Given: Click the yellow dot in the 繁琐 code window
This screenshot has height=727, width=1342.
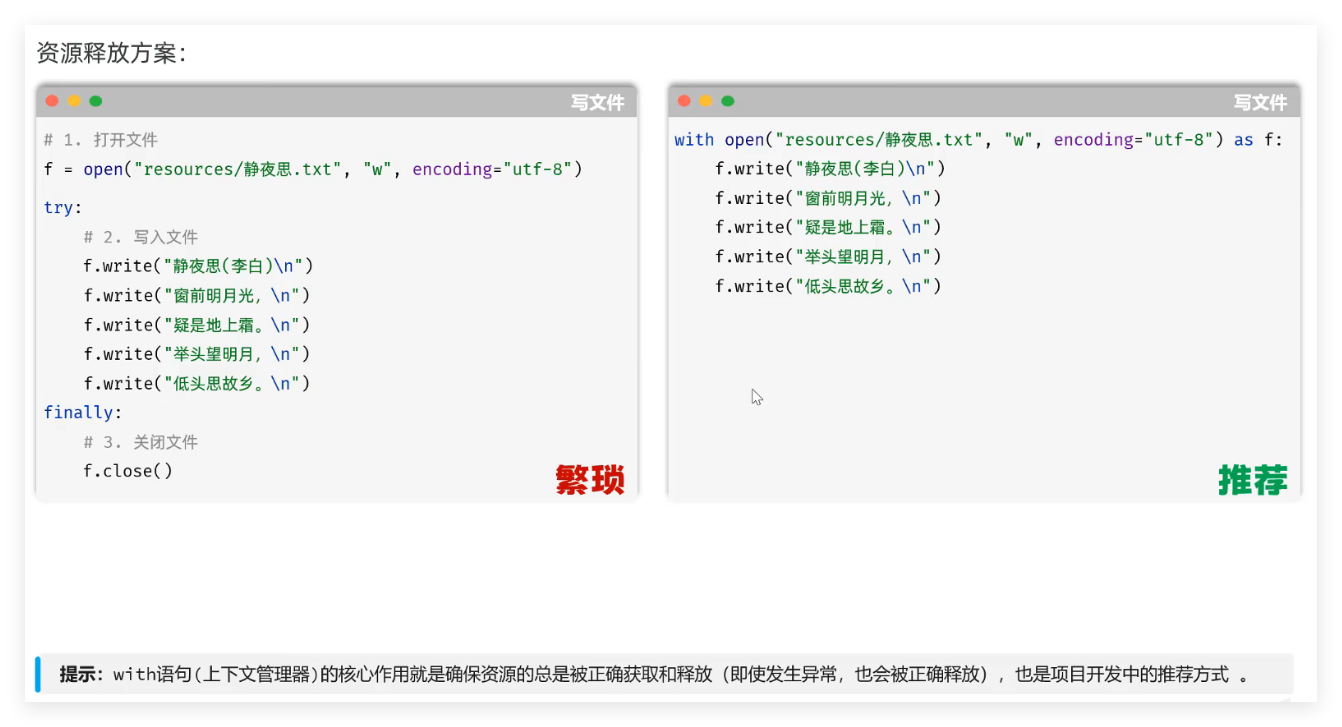Looking at the screenshot, I should click(x=74, y=101).
